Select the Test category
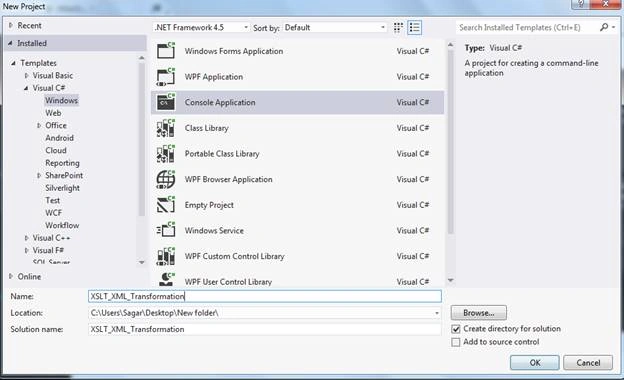 pyautogui.click(x=53, y=201)
